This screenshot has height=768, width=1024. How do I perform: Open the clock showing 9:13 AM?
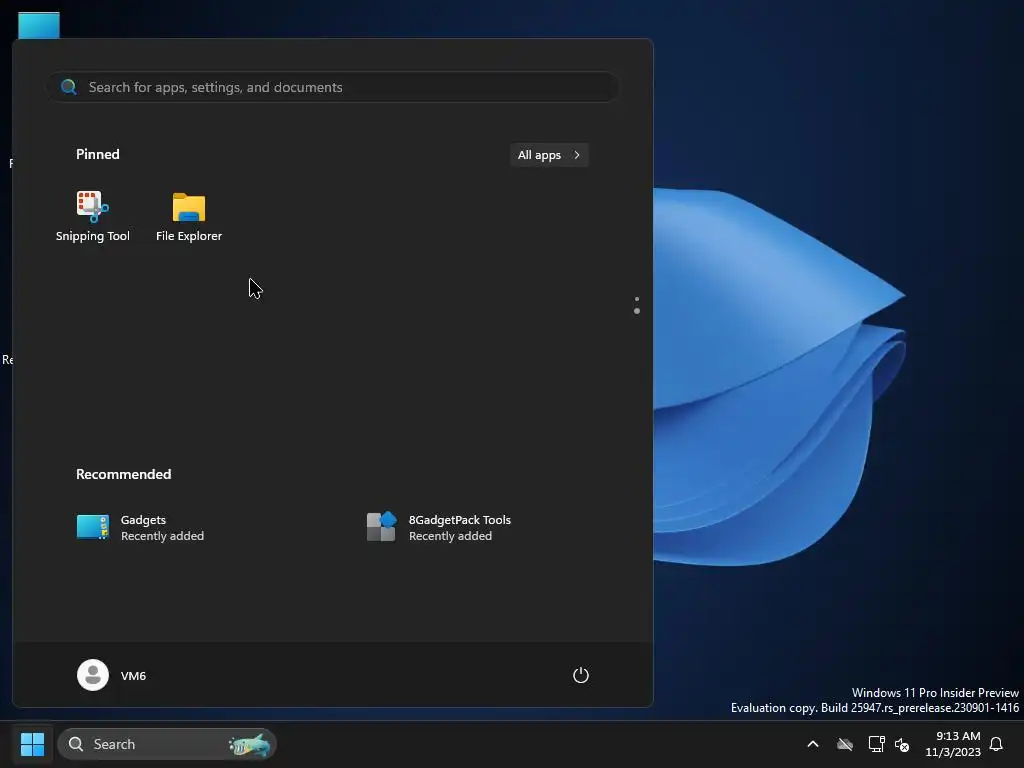[x=953, y=744]
